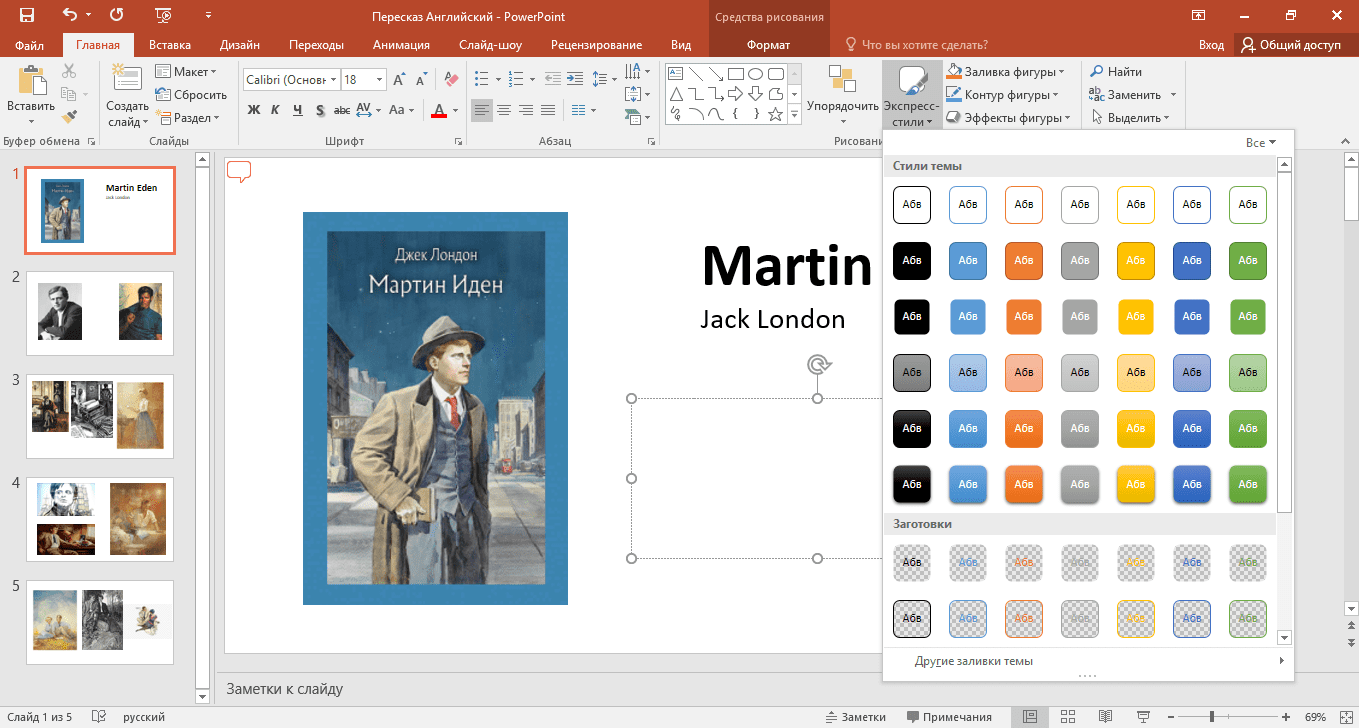Screen dimensions: 1359x728
Task: Toggle underline Ч formatting
Action: click(x=298, y=110)
